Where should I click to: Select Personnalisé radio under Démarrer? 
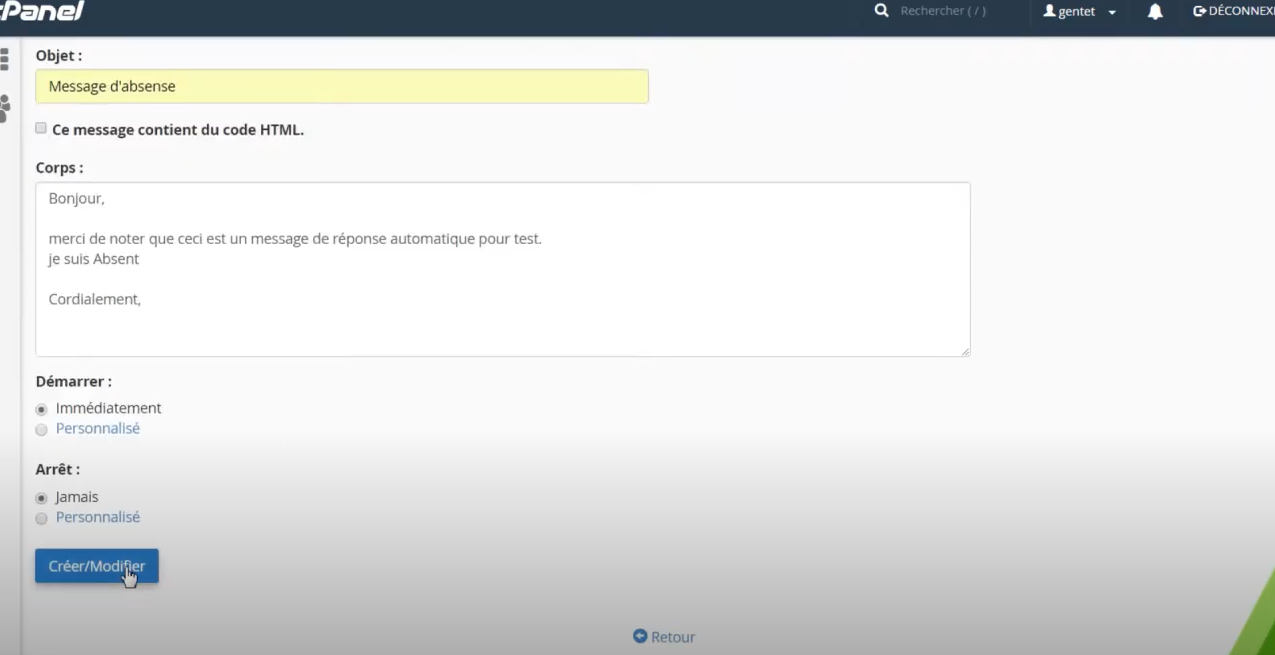point(41,430)
